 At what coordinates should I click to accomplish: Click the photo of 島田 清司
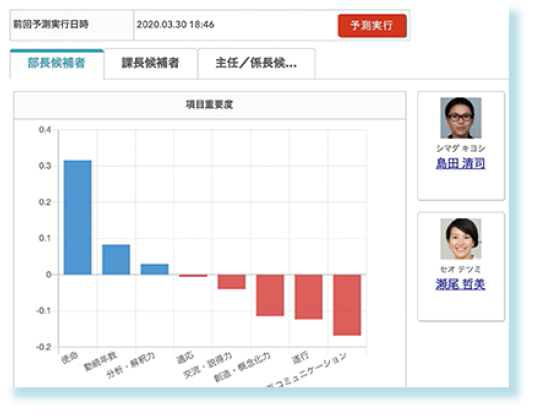[461, 118]
